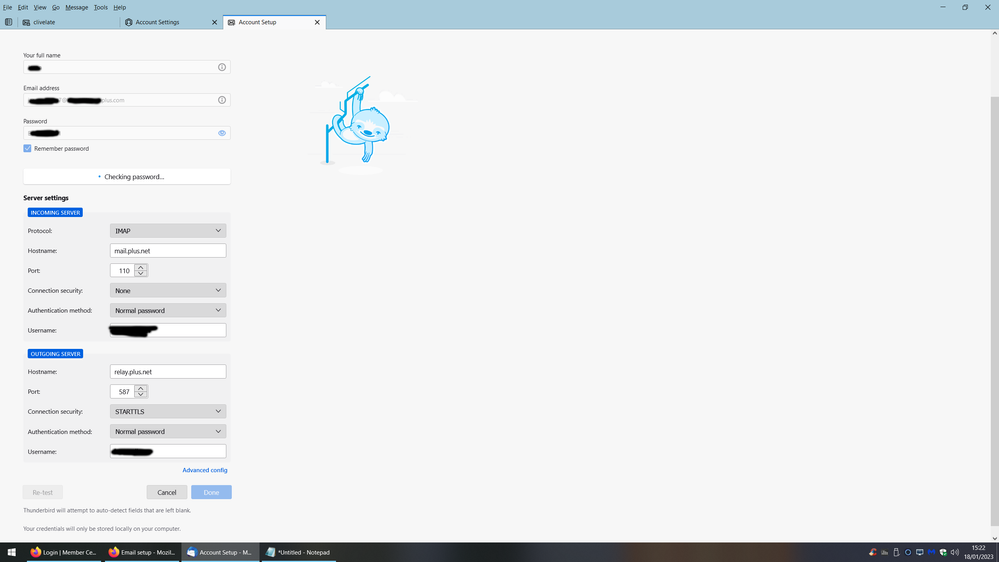
Task: Switch to Firefox Login Member Centre taskbar window
Action: pos(64,552)
